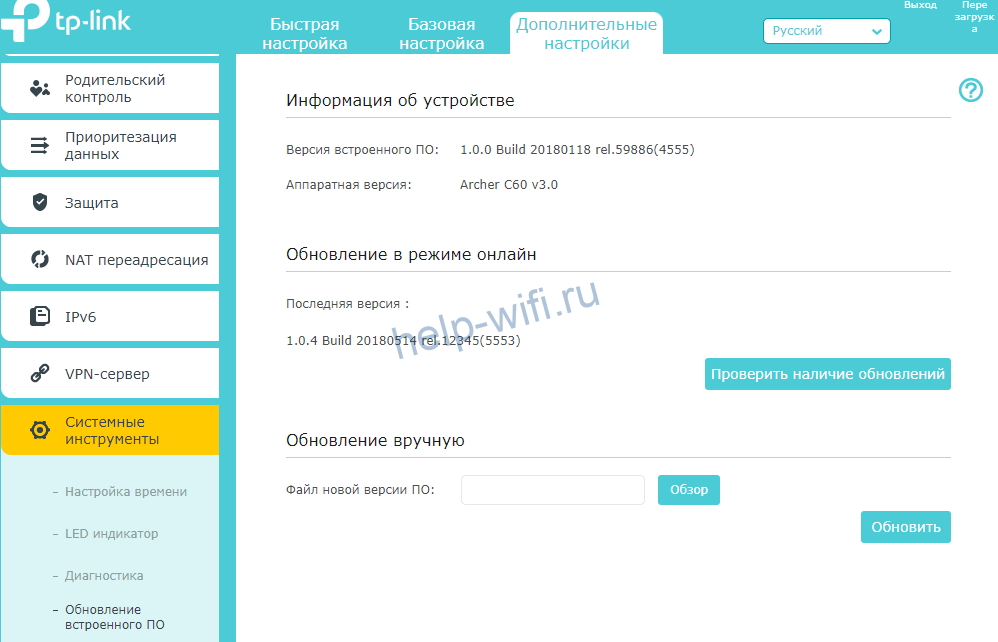Image resolution: width=998 pixels, height=642 pixels.
Task: Click the shield icon for Защита
Action: pos(40,203)
